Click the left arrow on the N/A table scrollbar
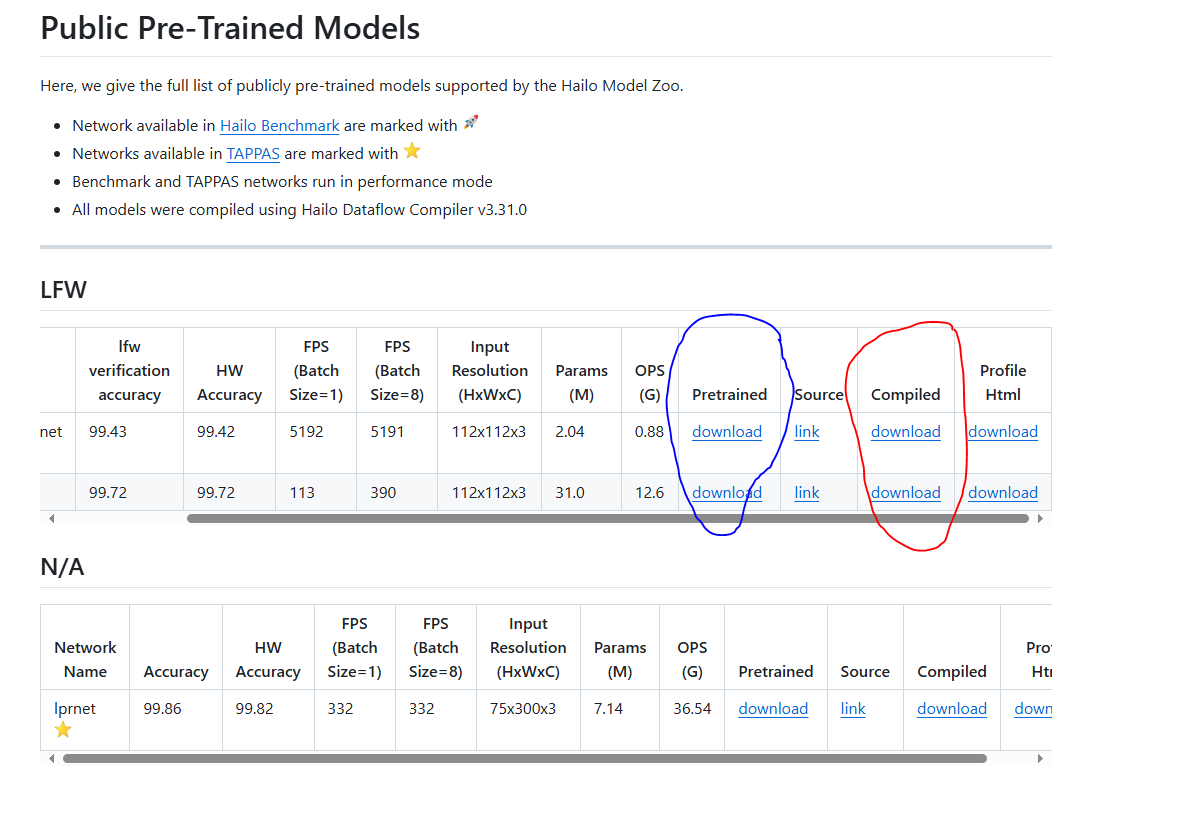 [x=50, y=758]
